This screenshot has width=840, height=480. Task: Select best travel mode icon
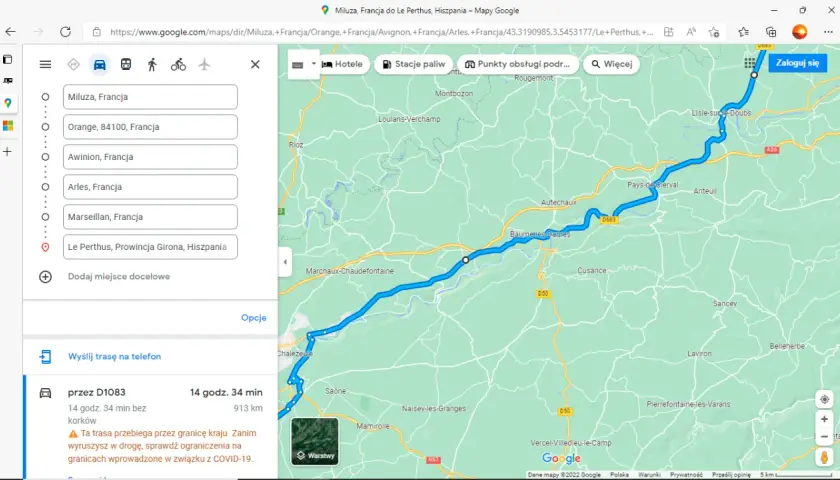click(73, 65)
